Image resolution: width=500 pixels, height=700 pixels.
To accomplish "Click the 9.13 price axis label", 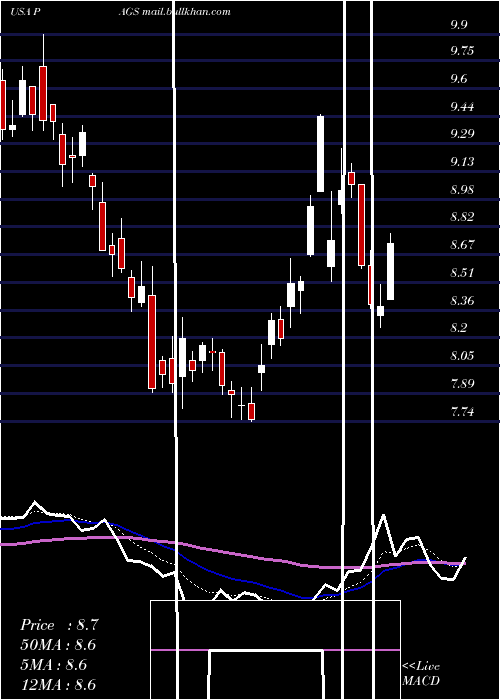I will (x=462, y=161).
